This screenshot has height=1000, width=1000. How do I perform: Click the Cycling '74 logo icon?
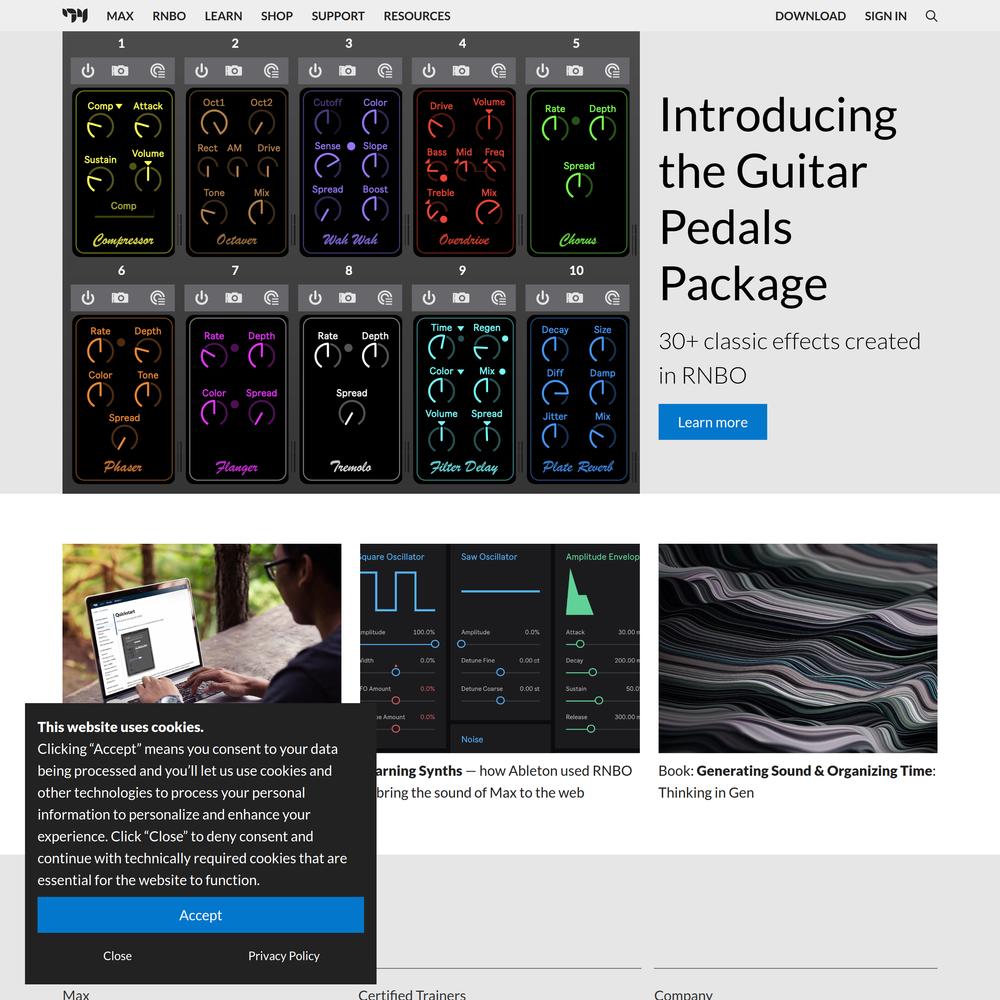click(75, 15)
